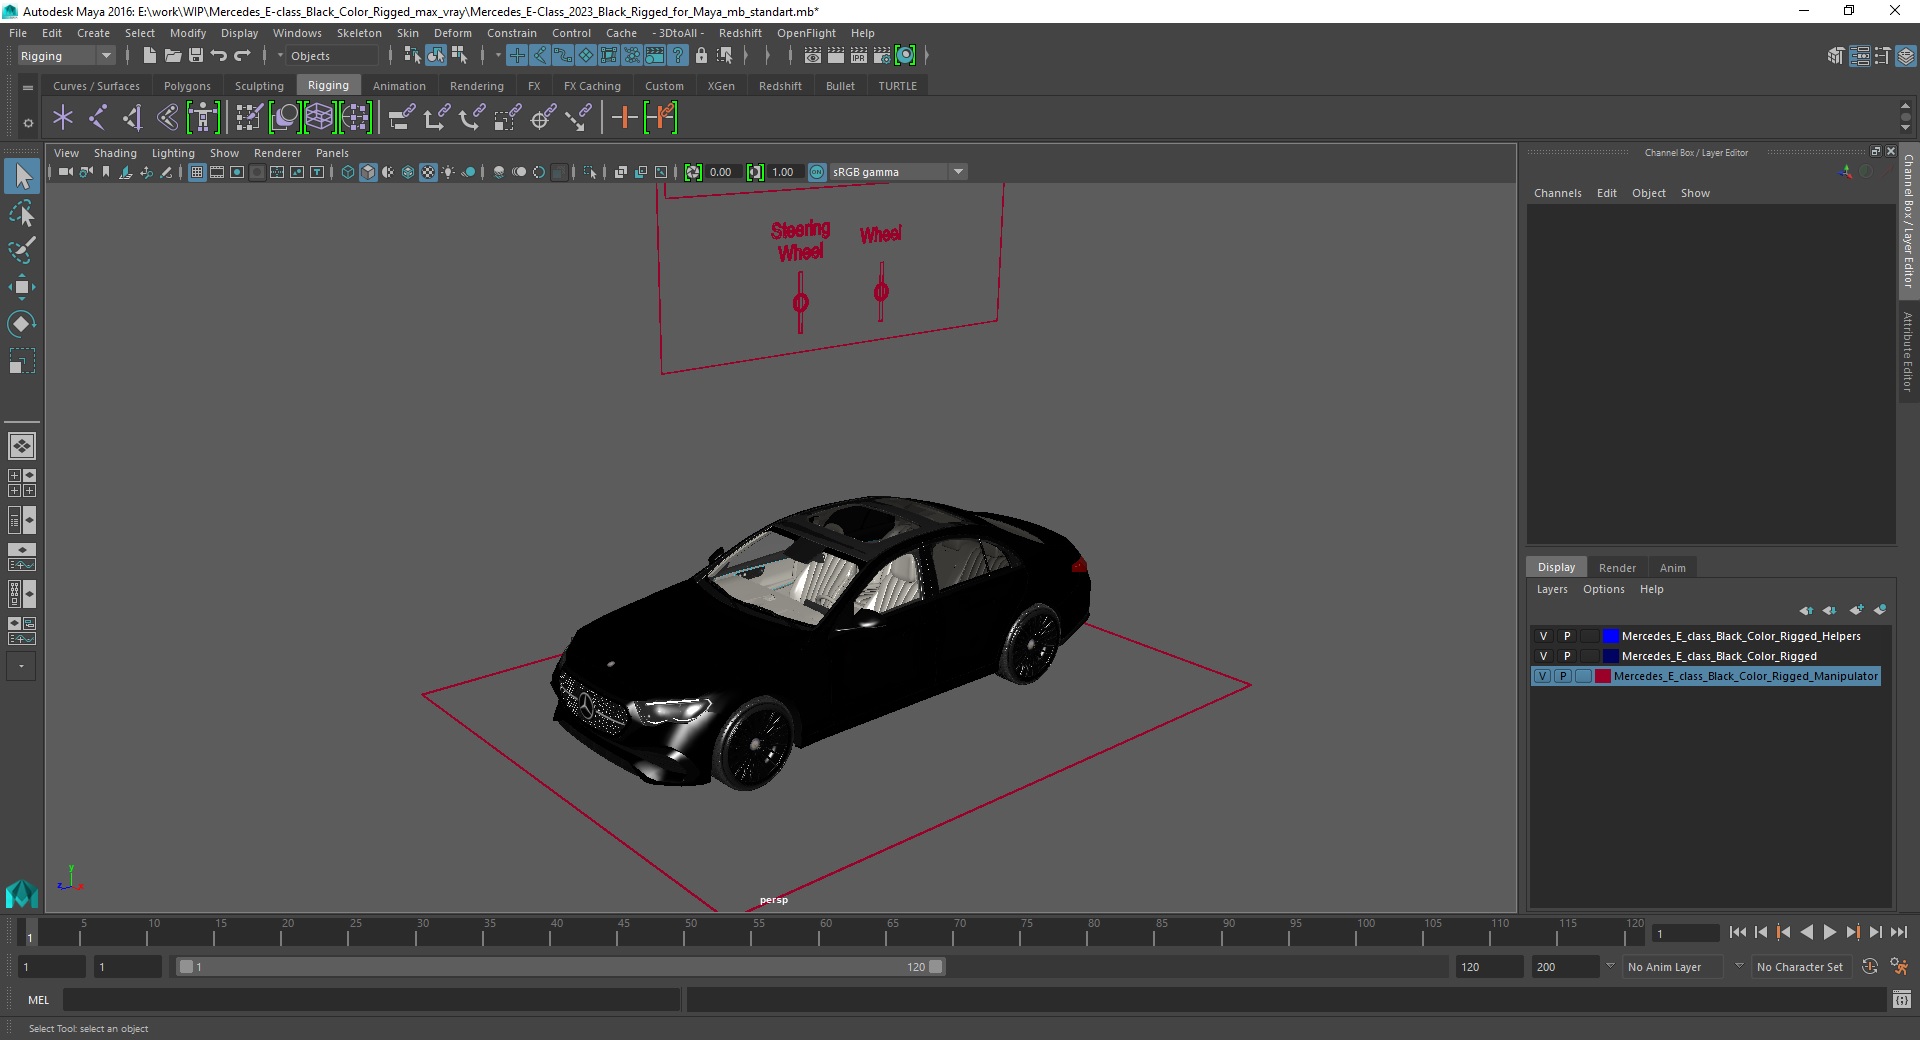
Task: Create a new scene file
Action: click(149, 56)
